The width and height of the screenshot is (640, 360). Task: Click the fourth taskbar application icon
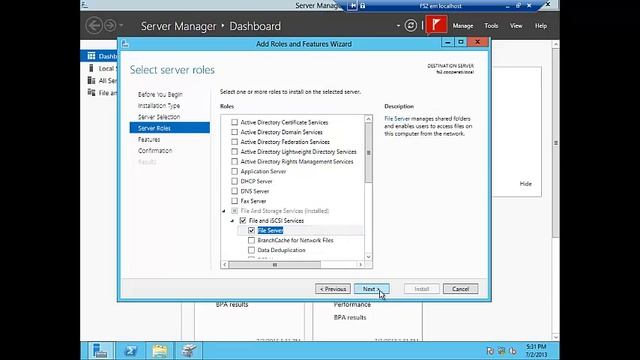point(189,351)
